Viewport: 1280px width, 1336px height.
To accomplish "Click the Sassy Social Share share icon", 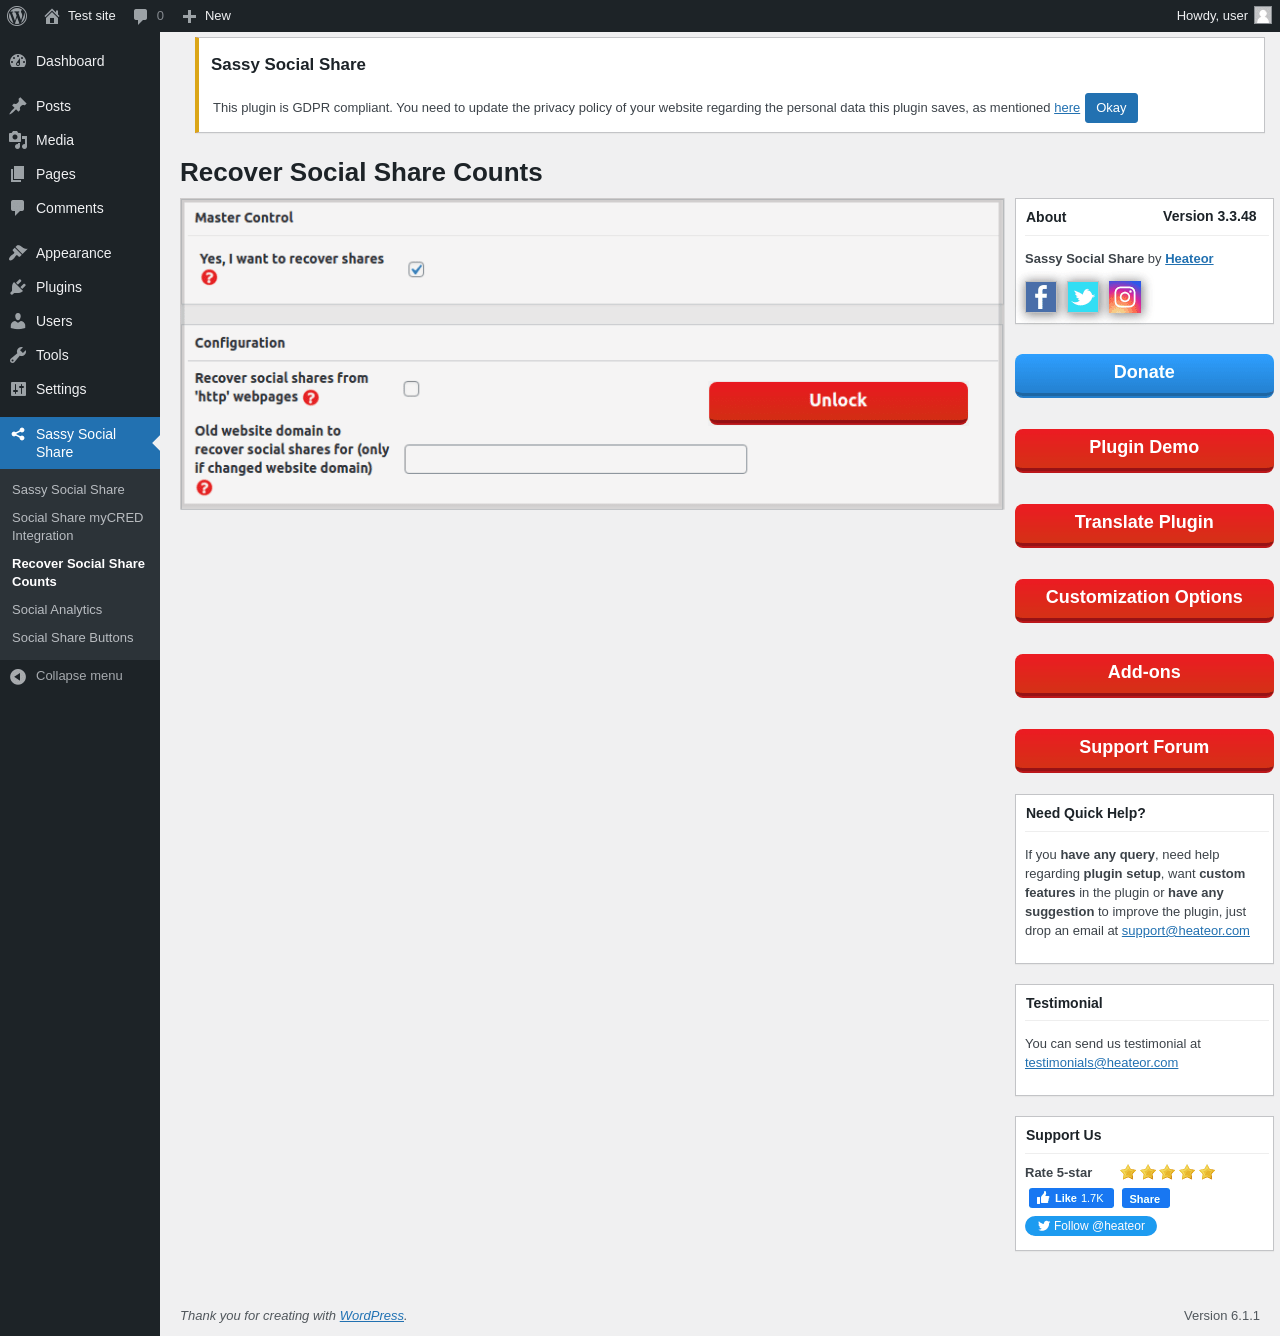I will pyautogui.click(x=18, y=434).
